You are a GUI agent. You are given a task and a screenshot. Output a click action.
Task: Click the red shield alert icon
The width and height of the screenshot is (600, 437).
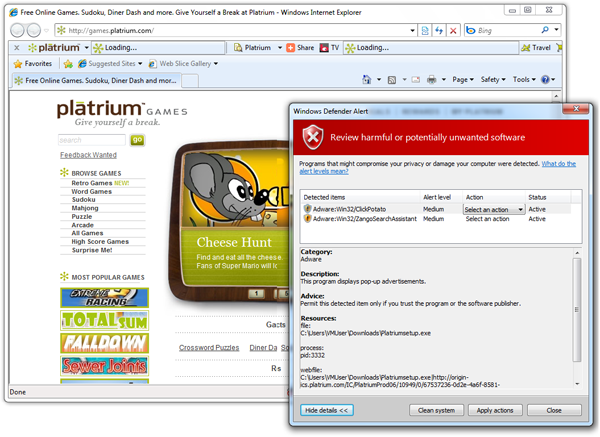coord(313,137)
